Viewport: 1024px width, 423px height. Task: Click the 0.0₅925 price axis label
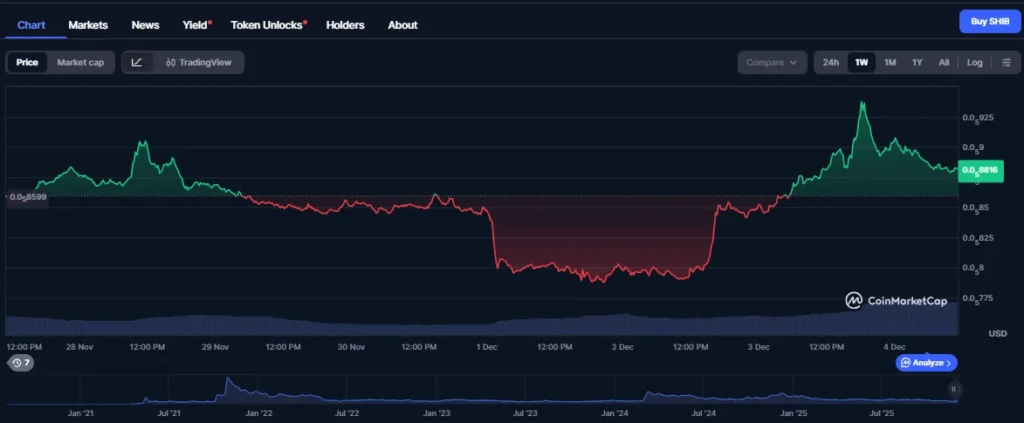[978, 118]
